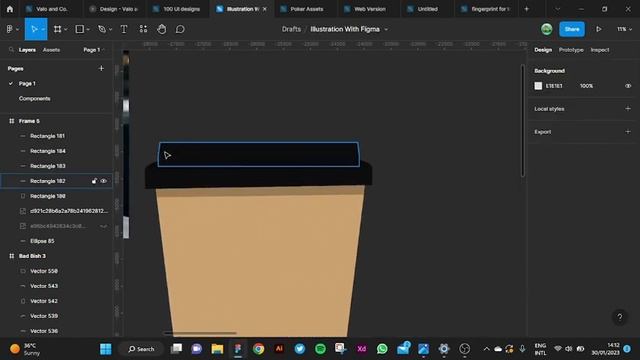Viewport: 640px width, 360px height.
Task: Select the Comment tool
Action: (180, 29)
